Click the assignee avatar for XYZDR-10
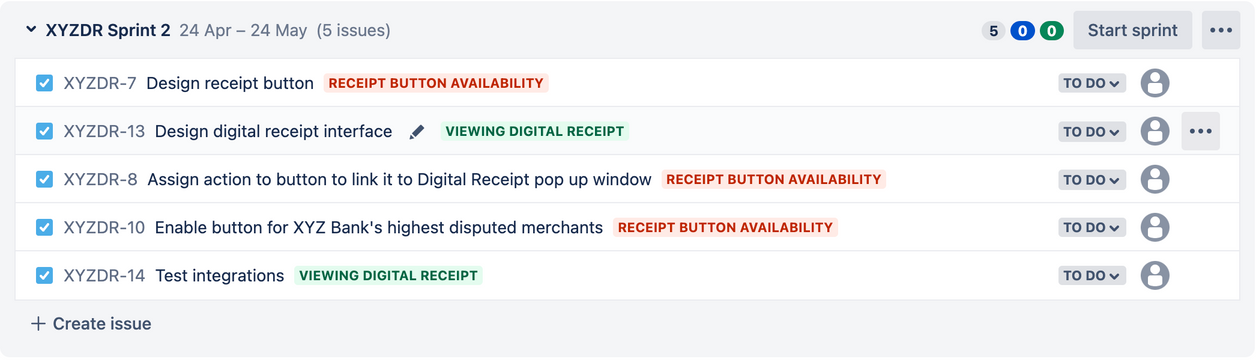 click(x=1155, y=227)
